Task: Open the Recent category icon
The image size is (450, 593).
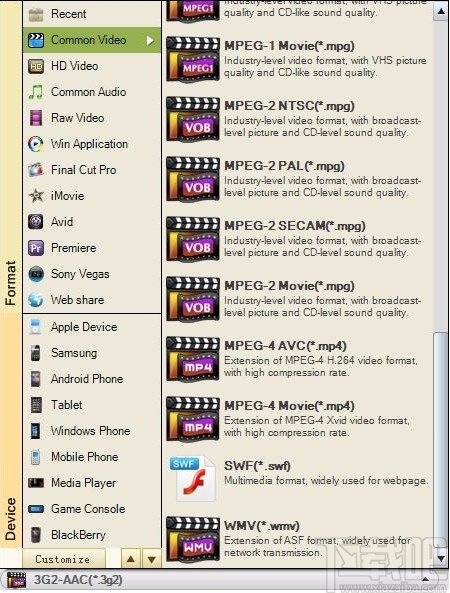Action: [x=36, y=14]
